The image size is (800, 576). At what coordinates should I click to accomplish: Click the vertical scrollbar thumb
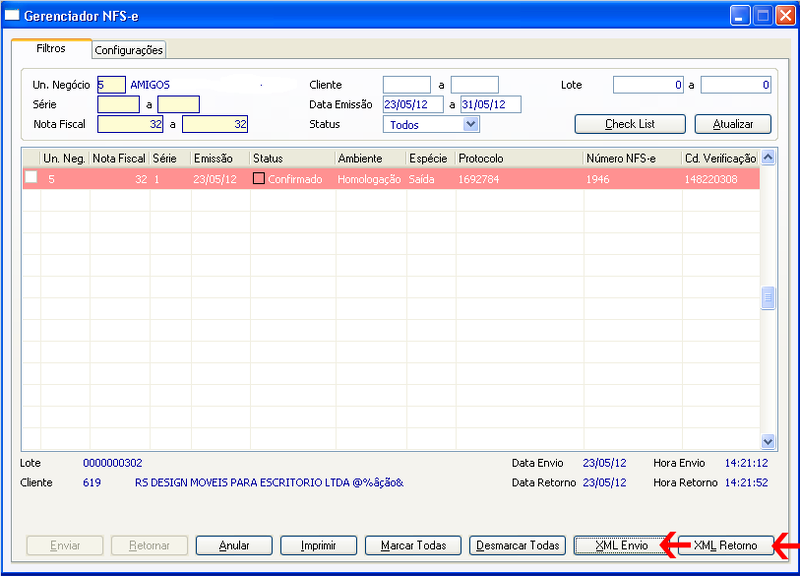point(768,298)
